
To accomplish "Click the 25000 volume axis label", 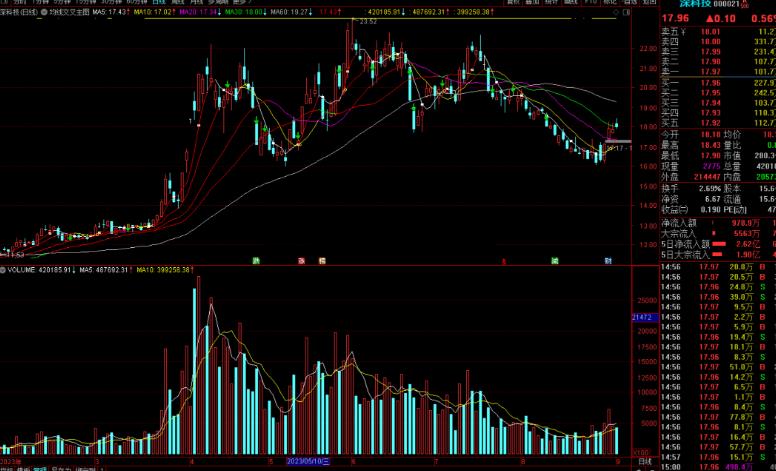I will tap(647, 300).
